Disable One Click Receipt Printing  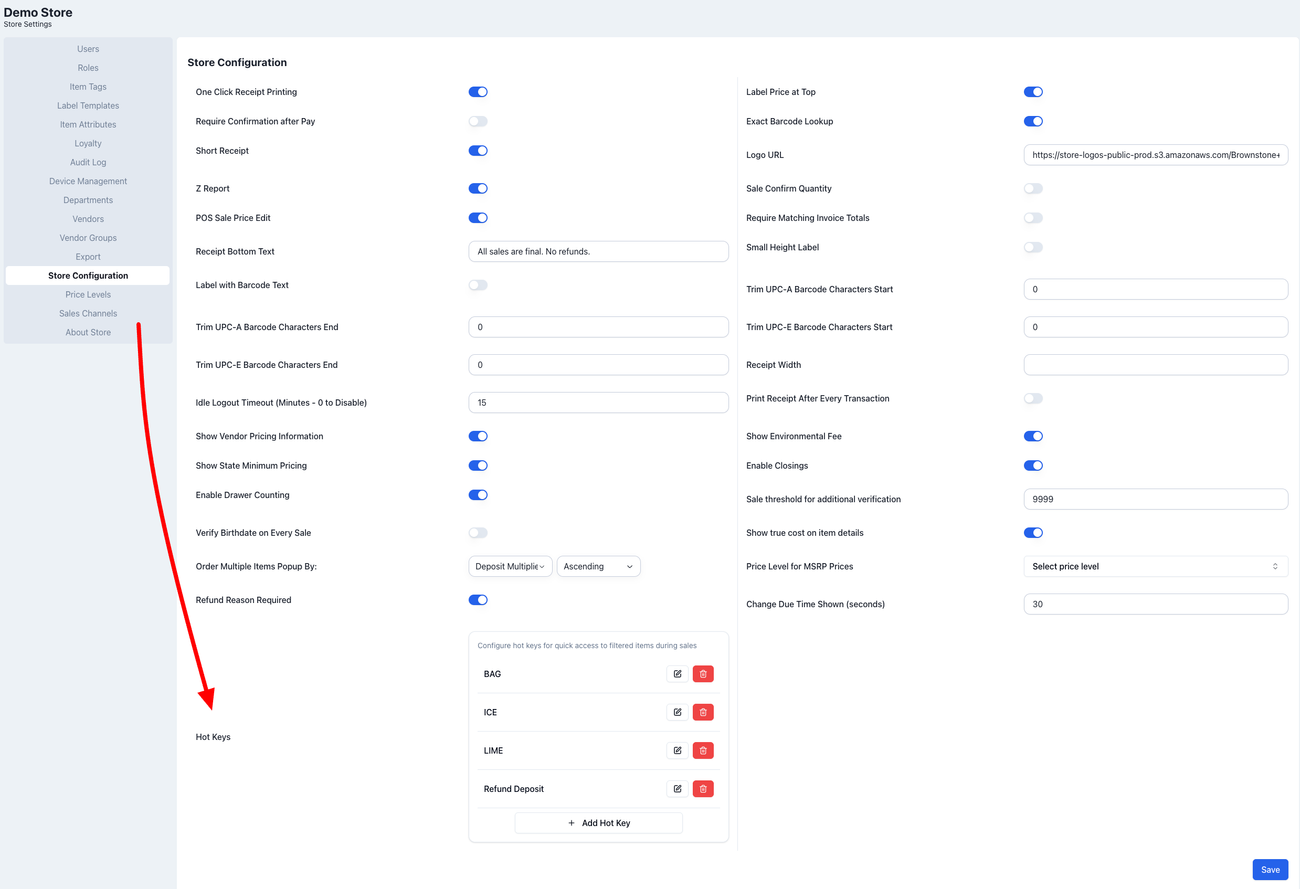478,92
